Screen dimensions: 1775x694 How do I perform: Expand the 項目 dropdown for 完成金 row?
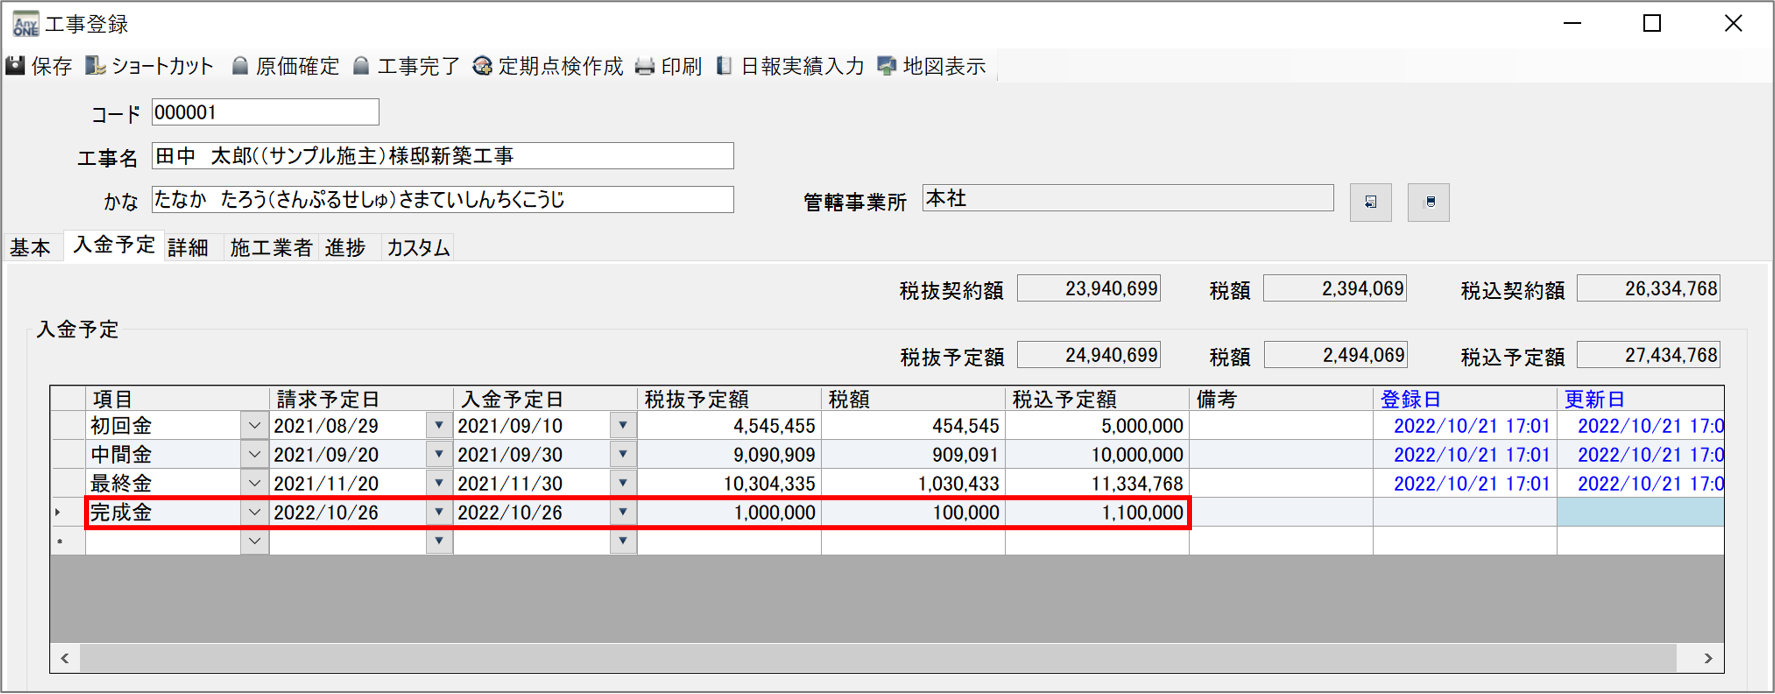click(254, 512)
